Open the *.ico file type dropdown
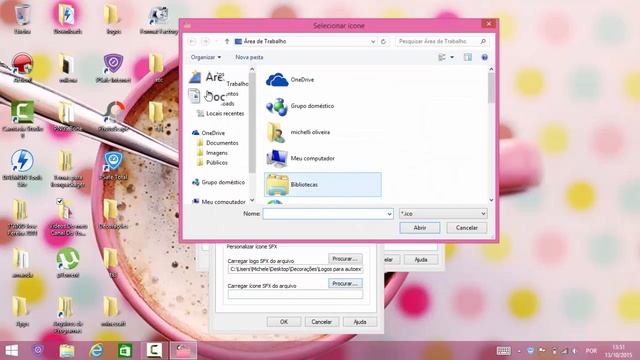 coord(443,213)
